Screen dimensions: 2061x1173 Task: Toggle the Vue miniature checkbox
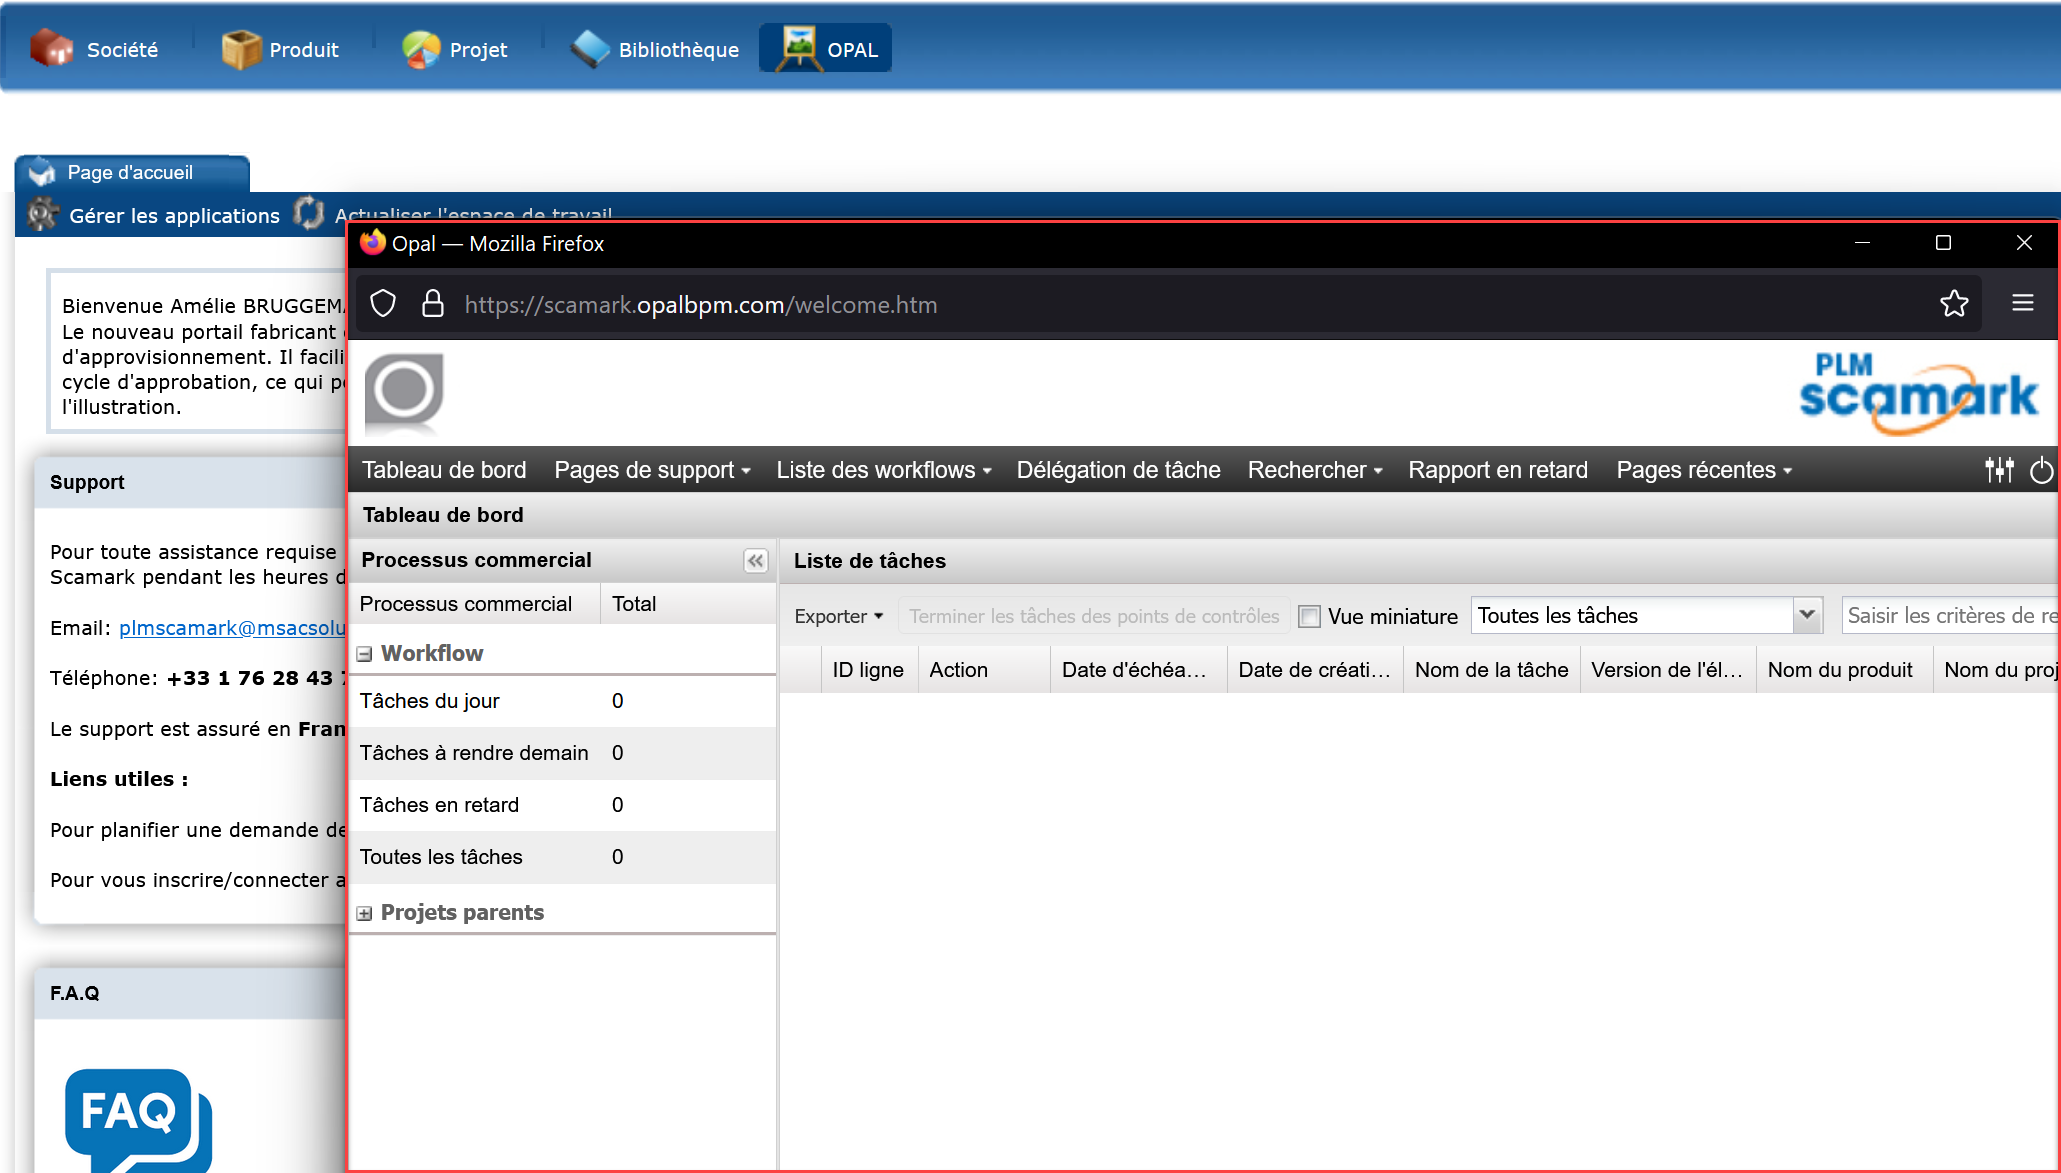(x=1309, y=616)
